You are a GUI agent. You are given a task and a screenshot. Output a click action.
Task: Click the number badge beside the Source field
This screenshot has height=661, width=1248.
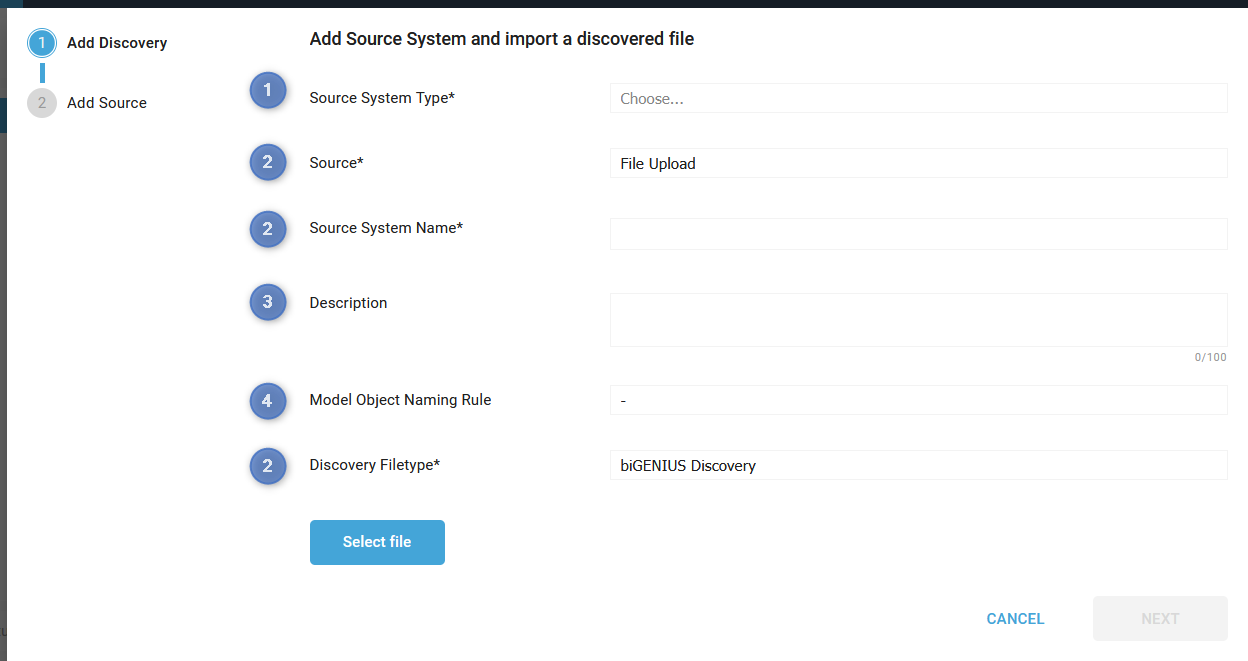267,162
